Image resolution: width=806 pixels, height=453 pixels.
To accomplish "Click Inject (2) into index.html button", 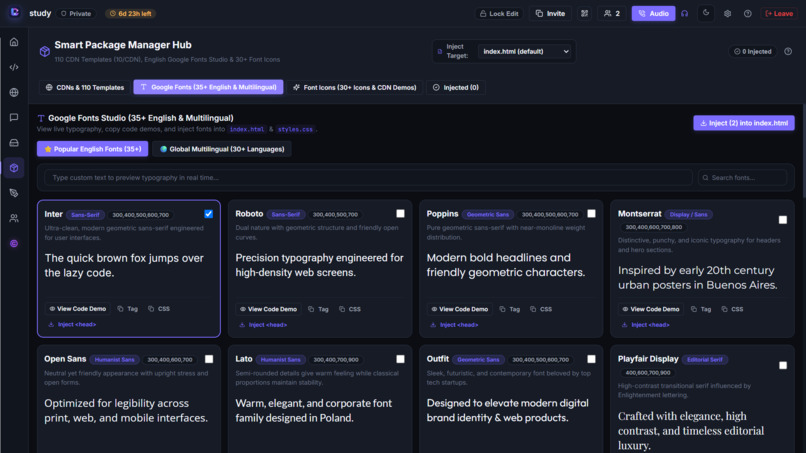I will click(x=744, y=123).
